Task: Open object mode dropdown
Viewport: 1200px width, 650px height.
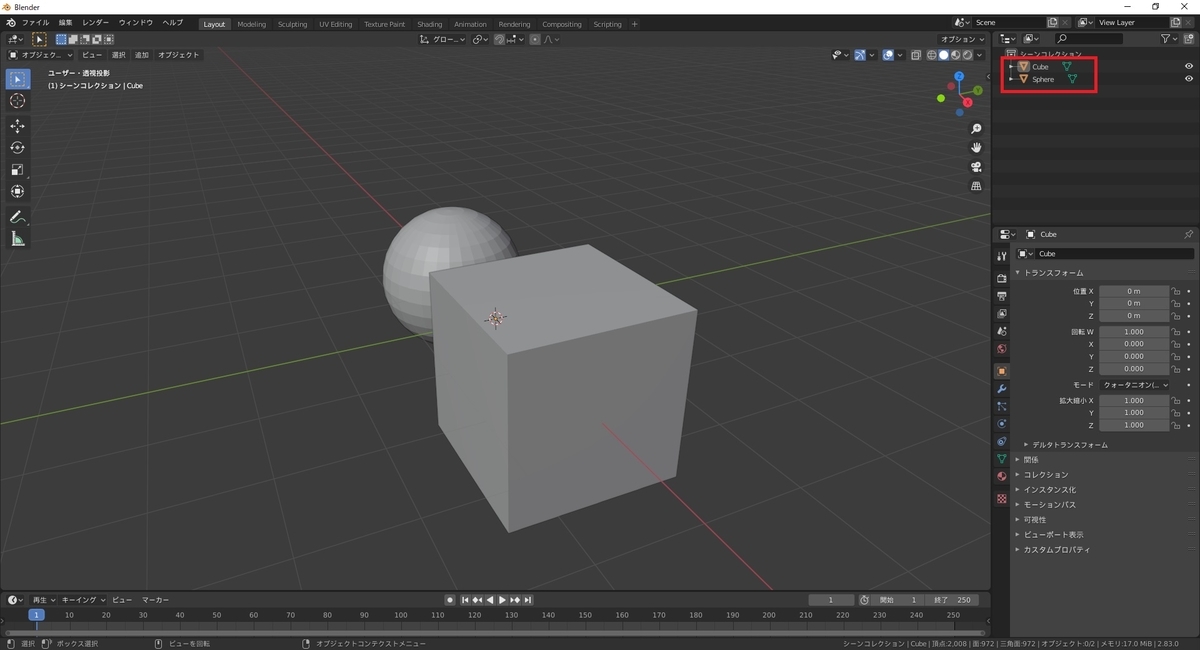Action: [41, 55]
